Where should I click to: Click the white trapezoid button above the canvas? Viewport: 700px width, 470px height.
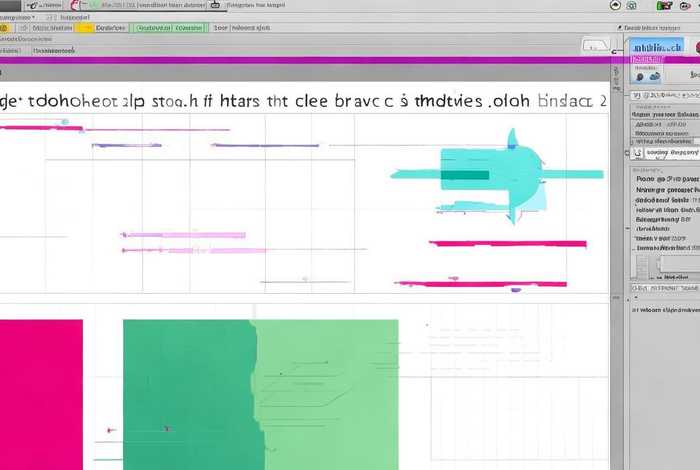click(593, 45)
